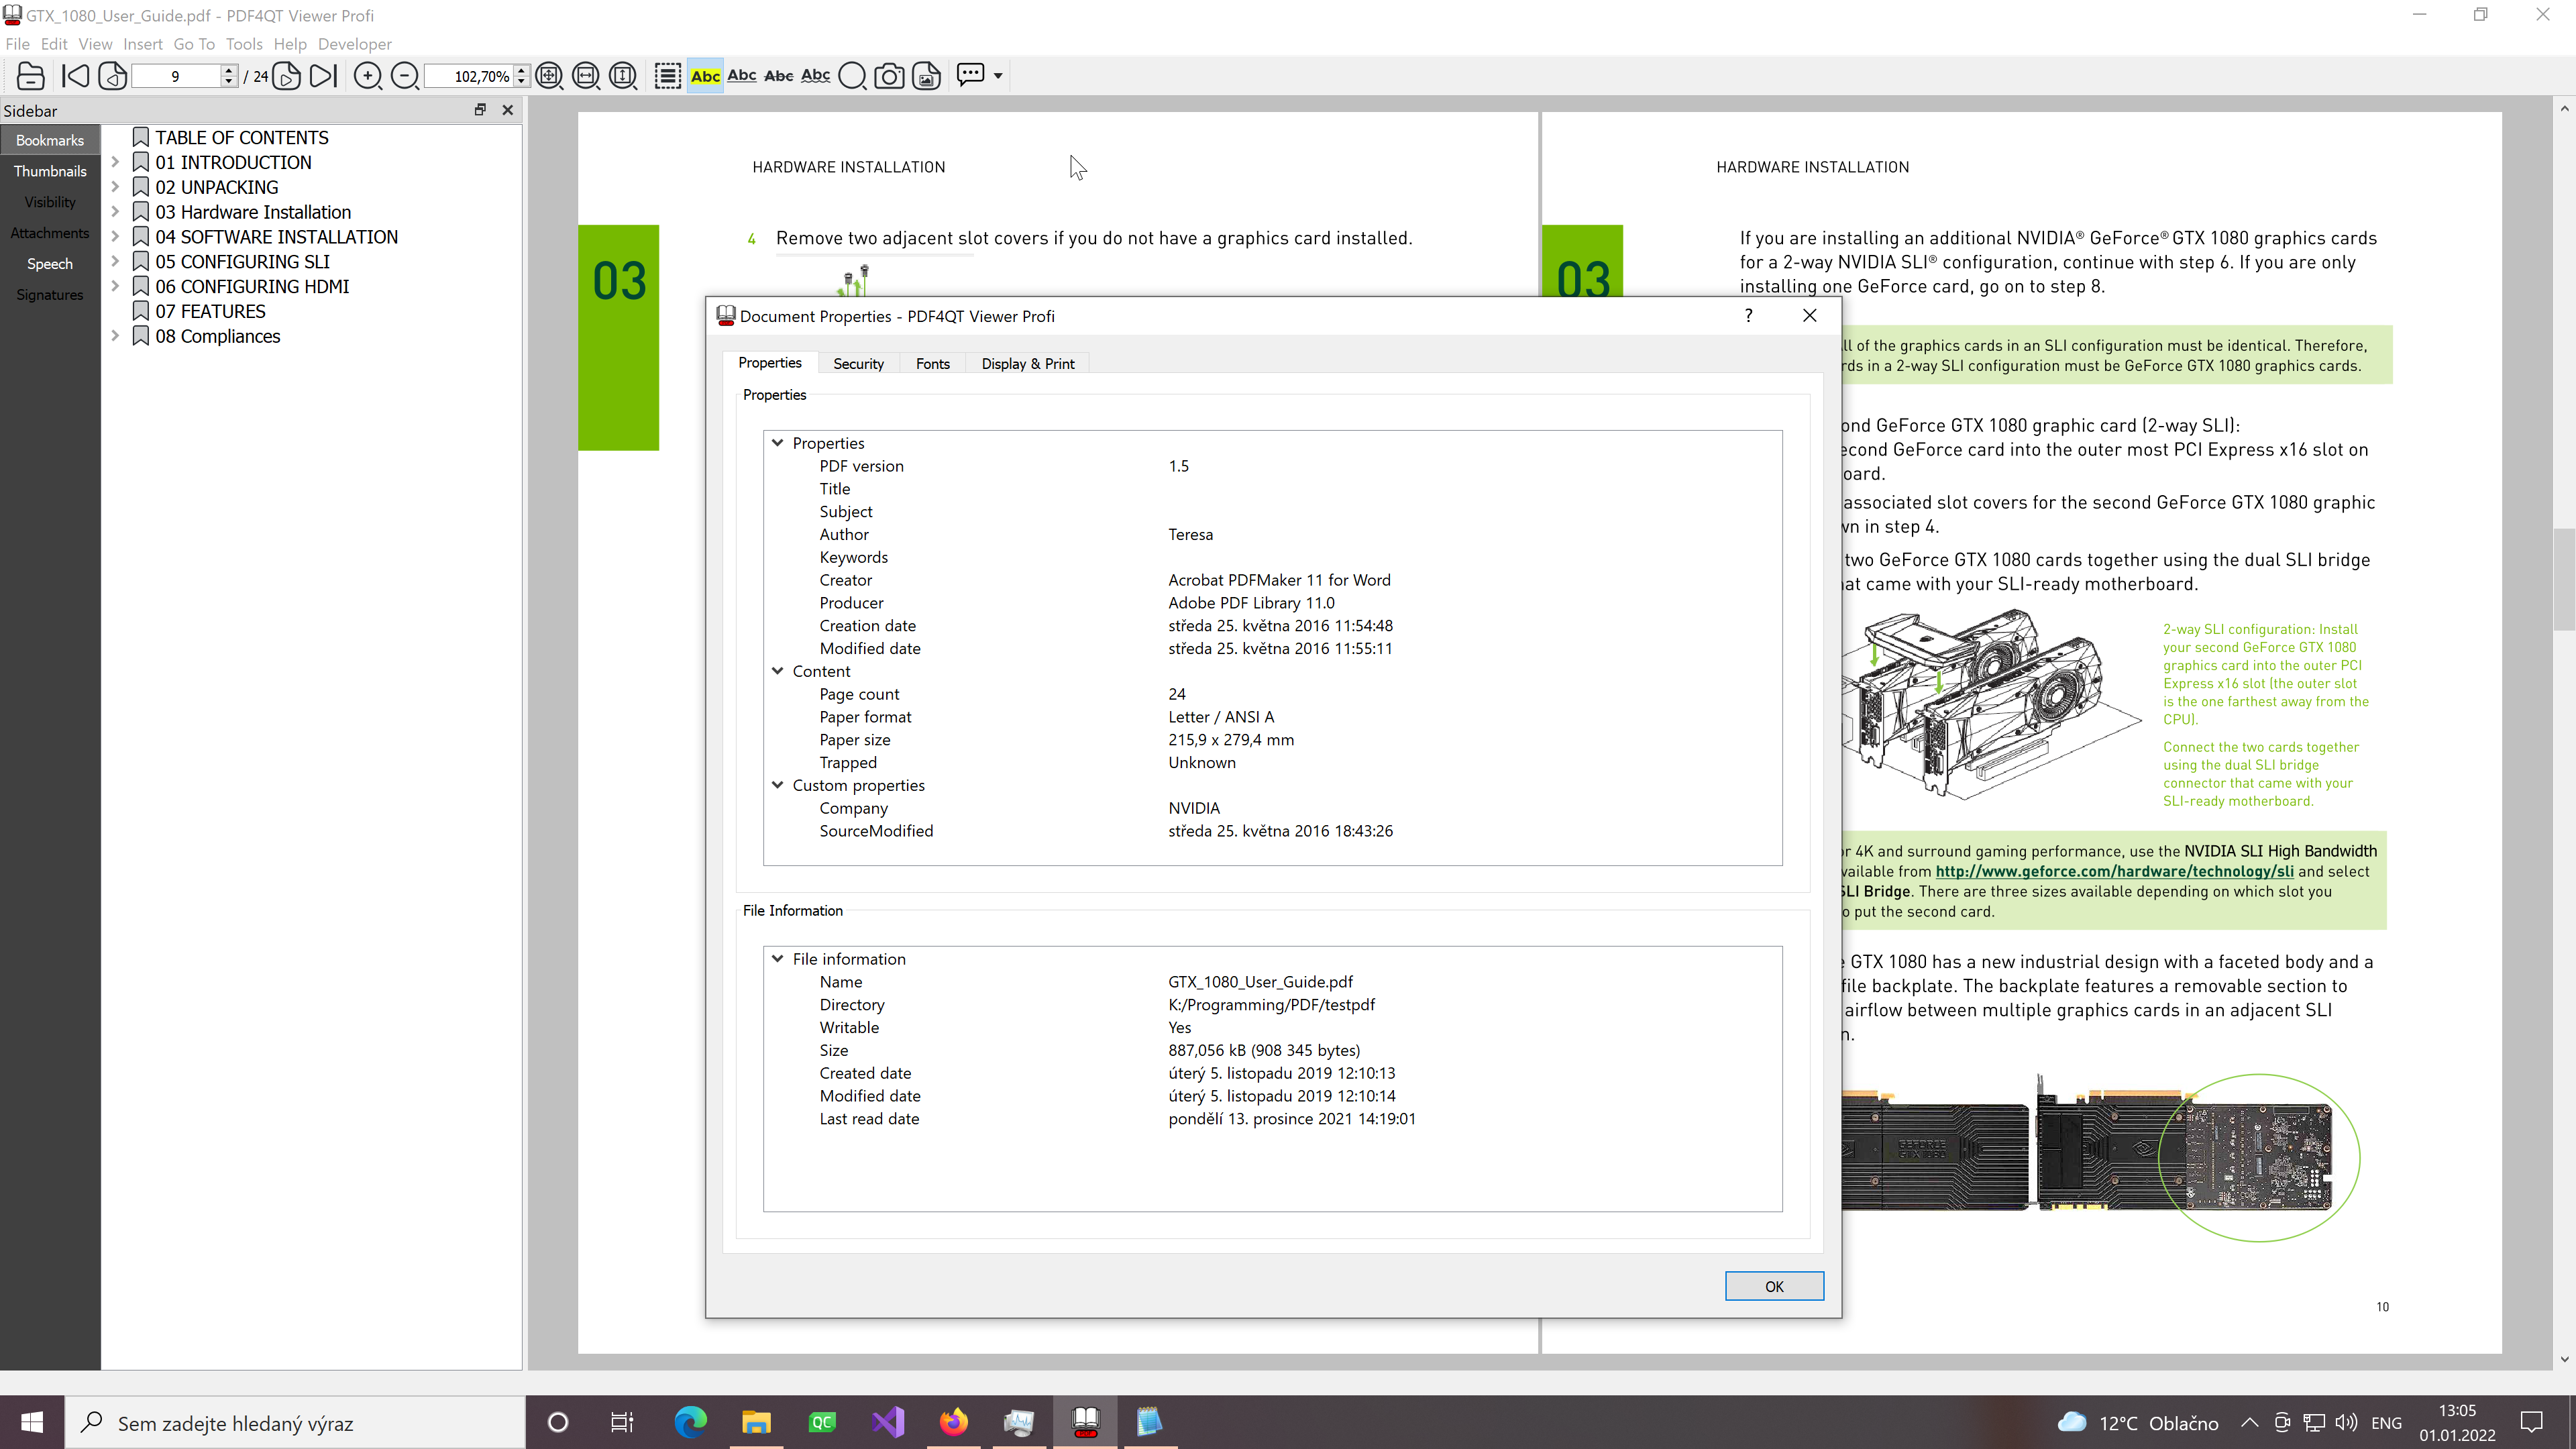Open the geforce.com SLI hyperlink
2576x1449 pixels.
click(2114, 871)
